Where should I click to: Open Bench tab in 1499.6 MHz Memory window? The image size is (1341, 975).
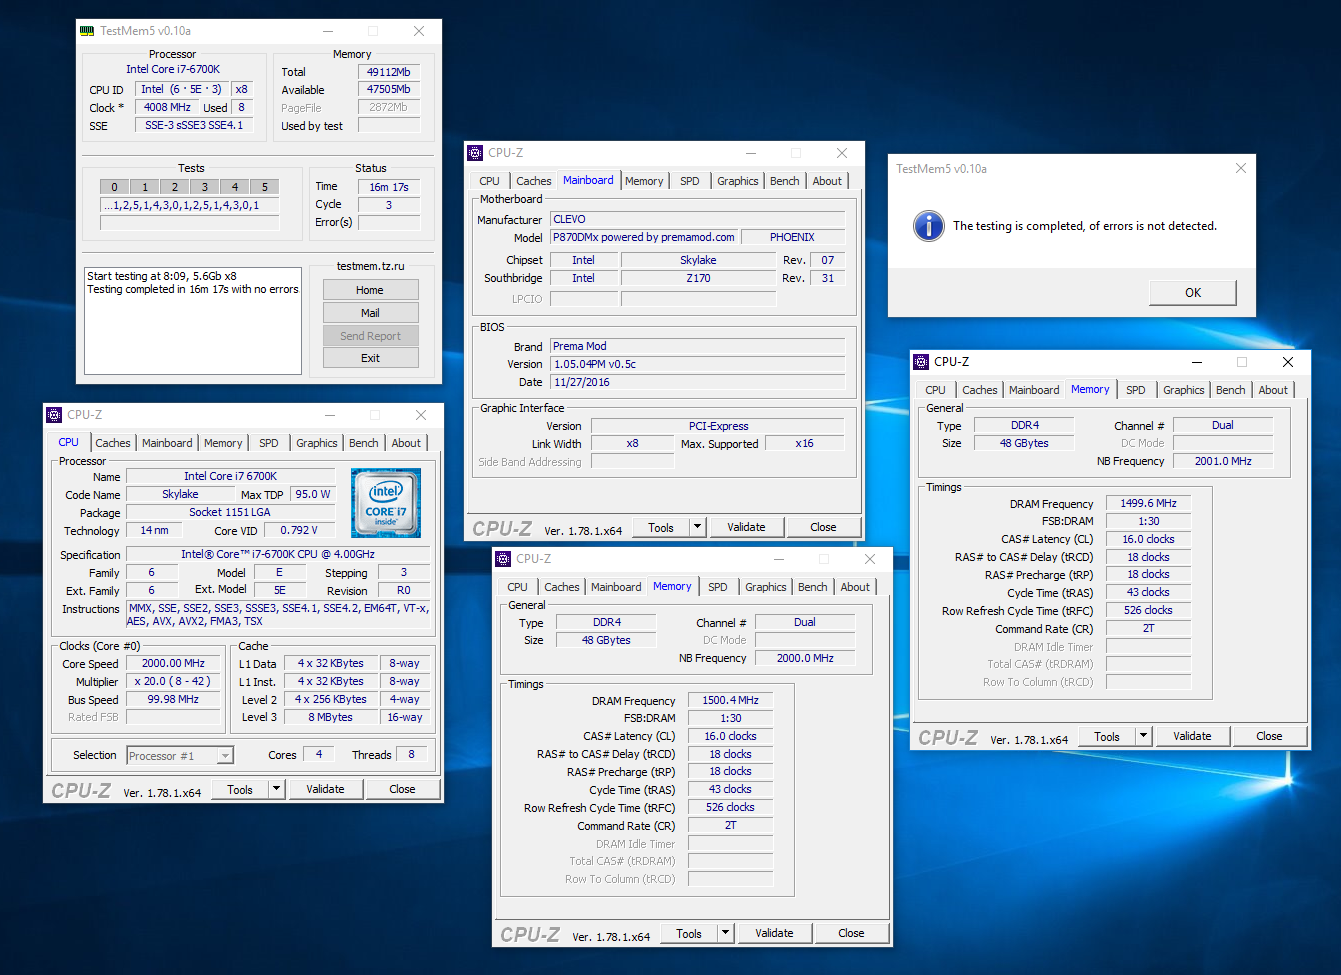point(1231,390)
